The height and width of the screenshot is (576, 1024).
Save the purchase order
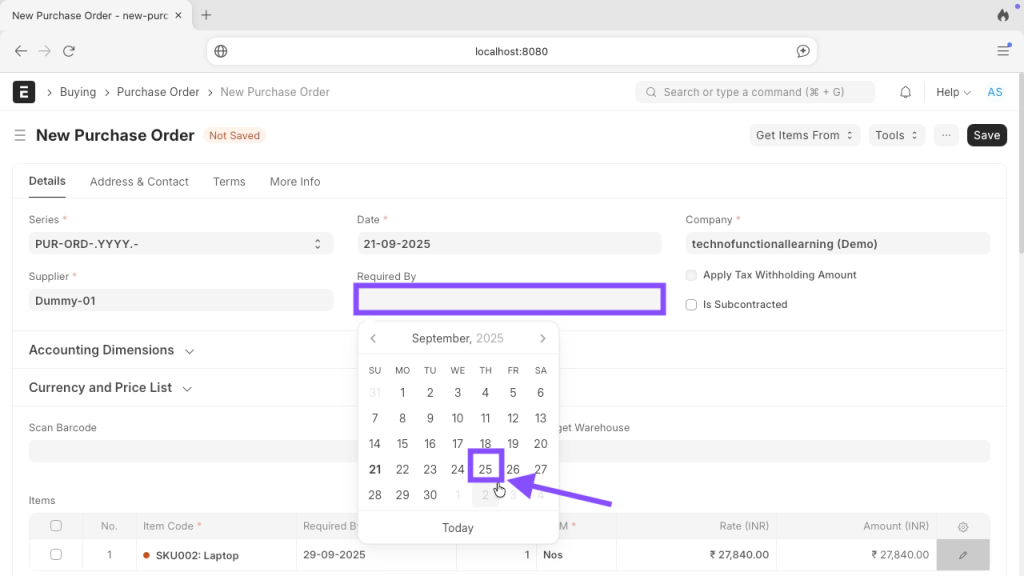(x=986, y=135)
